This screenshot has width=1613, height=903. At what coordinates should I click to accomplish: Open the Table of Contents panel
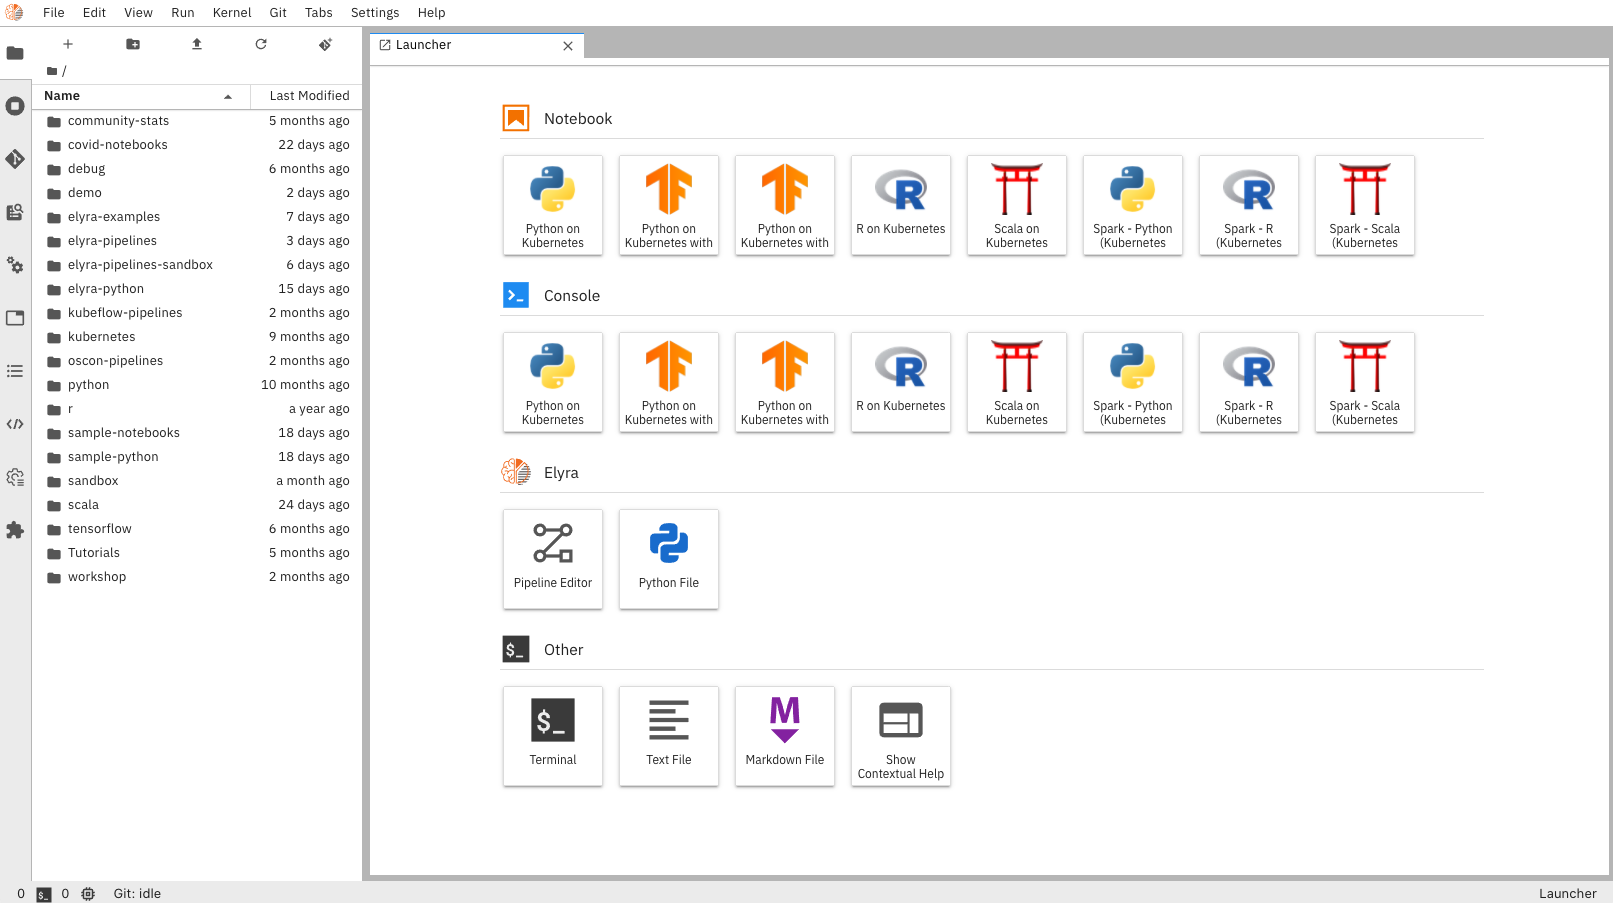(15, 371)
